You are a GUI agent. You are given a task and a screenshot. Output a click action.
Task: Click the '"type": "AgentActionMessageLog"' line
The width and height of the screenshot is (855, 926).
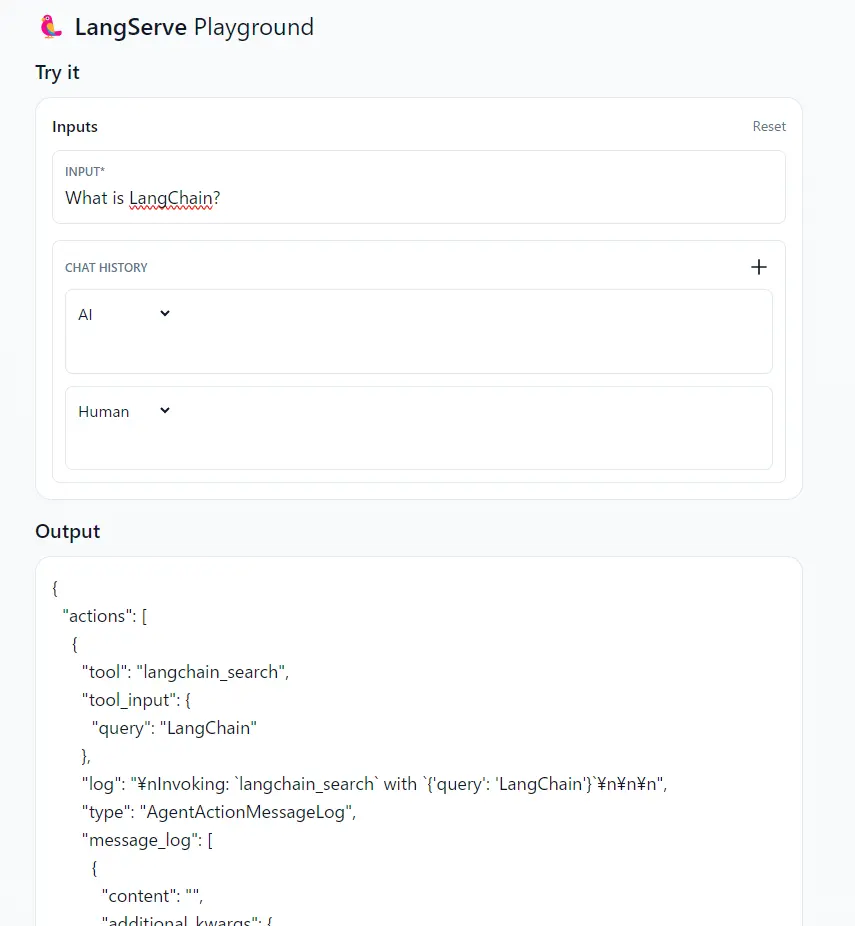(219, 812)
